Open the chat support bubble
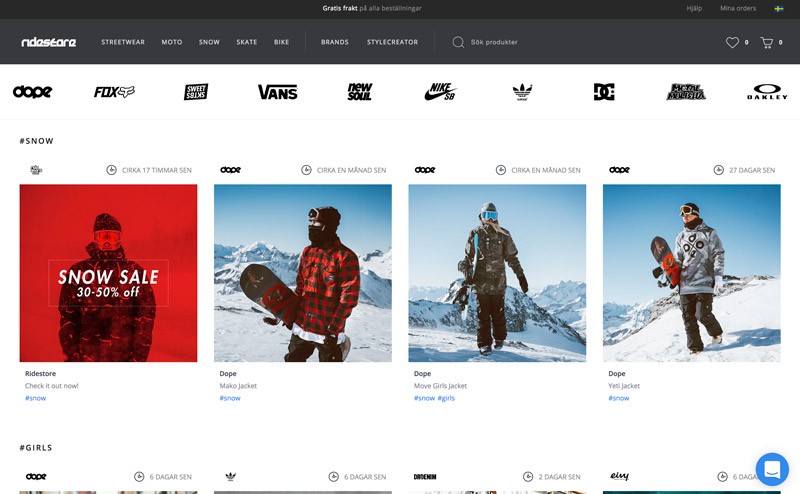Screen dimensions: 800x494 tap(772, 469)
